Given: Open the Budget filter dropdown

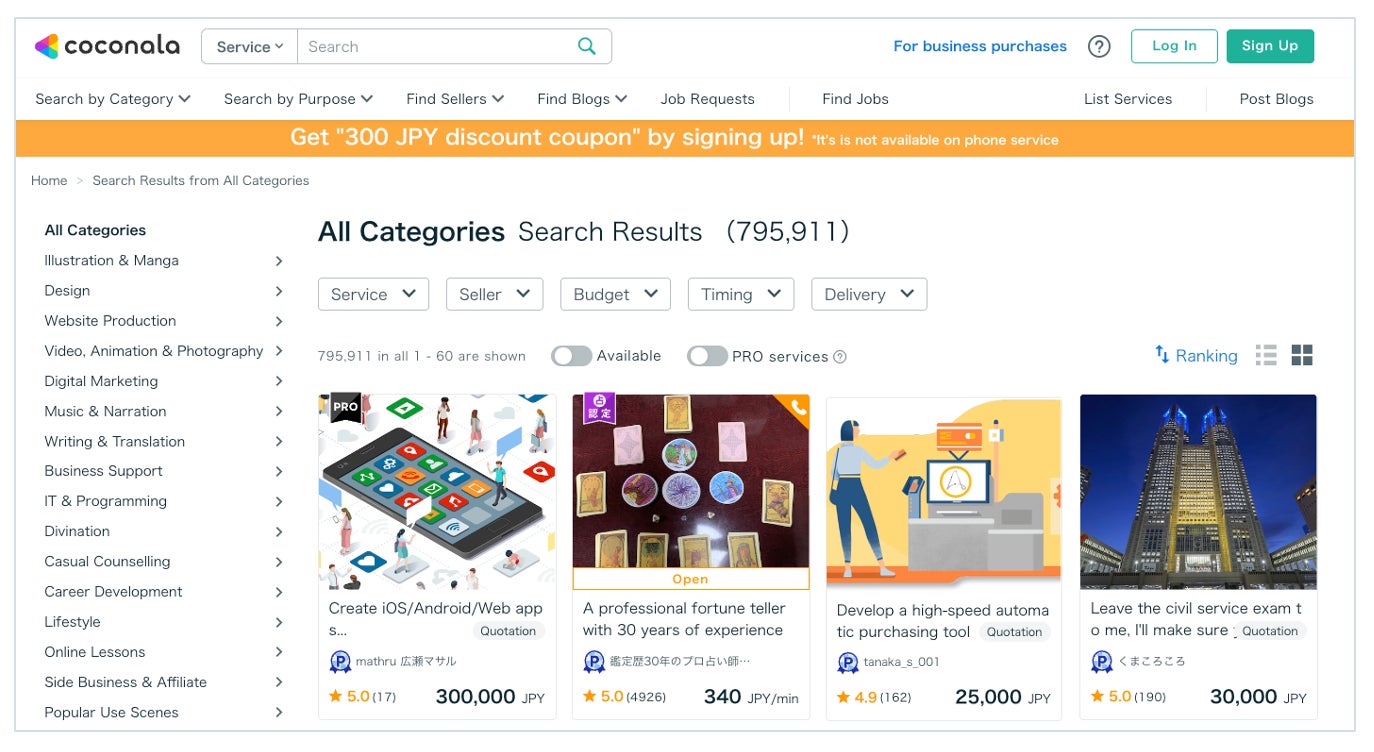Looking at the screenshot, I should click(615, 294).
